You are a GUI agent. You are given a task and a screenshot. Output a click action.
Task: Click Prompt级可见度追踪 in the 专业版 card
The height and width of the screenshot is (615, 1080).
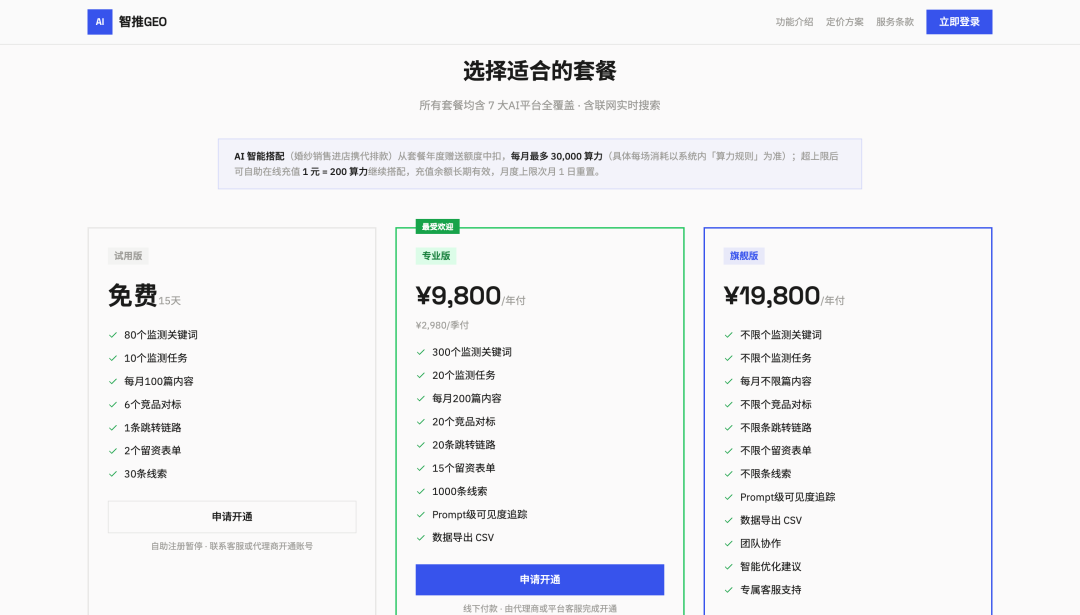(x=479, y=514)
